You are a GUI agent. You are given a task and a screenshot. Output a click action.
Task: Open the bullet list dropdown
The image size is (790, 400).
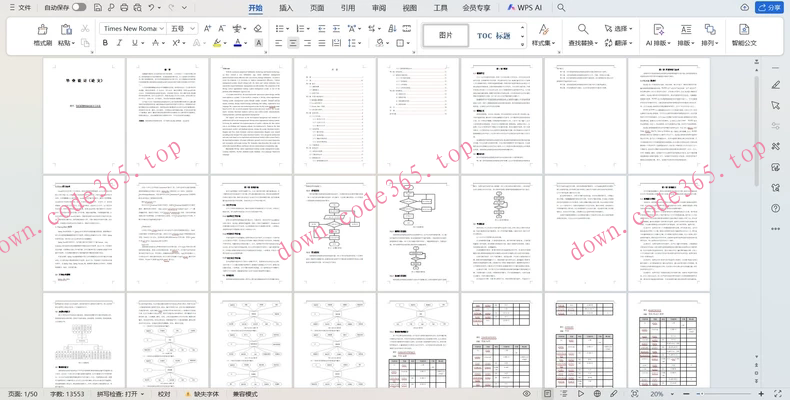point(287,29)
